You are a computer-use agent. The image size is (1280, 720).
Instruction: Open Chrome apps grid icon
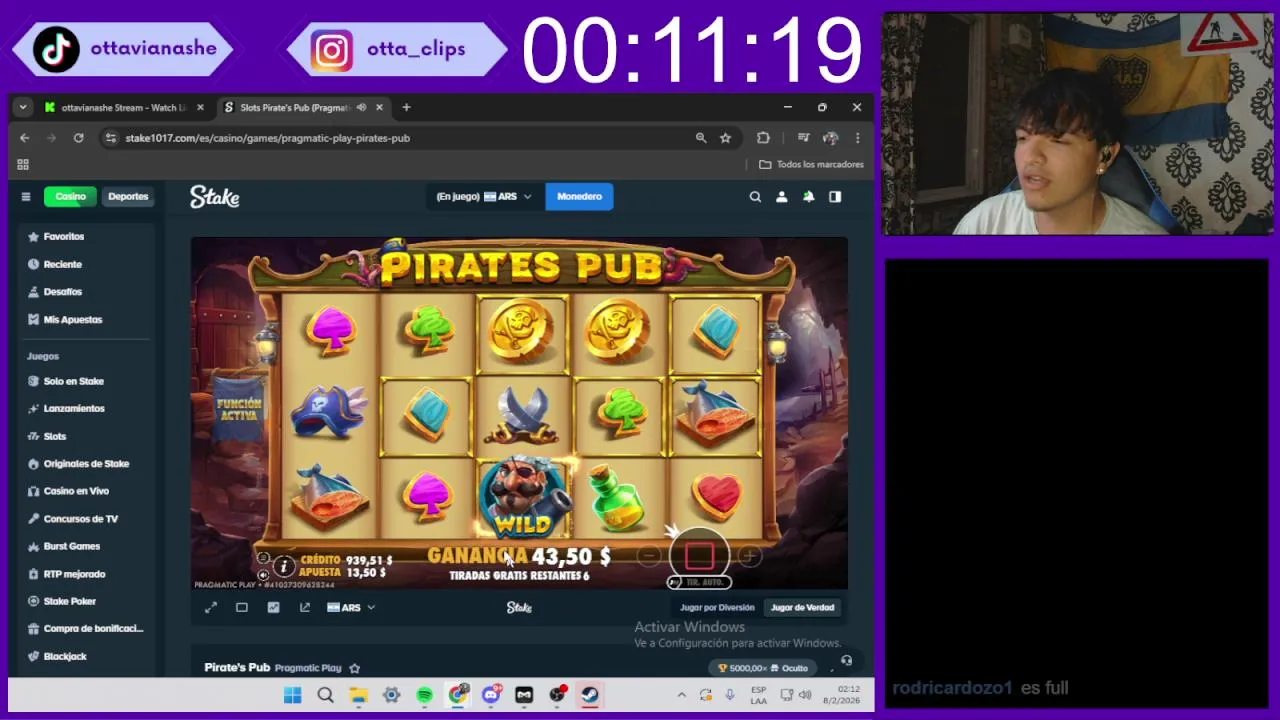(x=23, y=164)
